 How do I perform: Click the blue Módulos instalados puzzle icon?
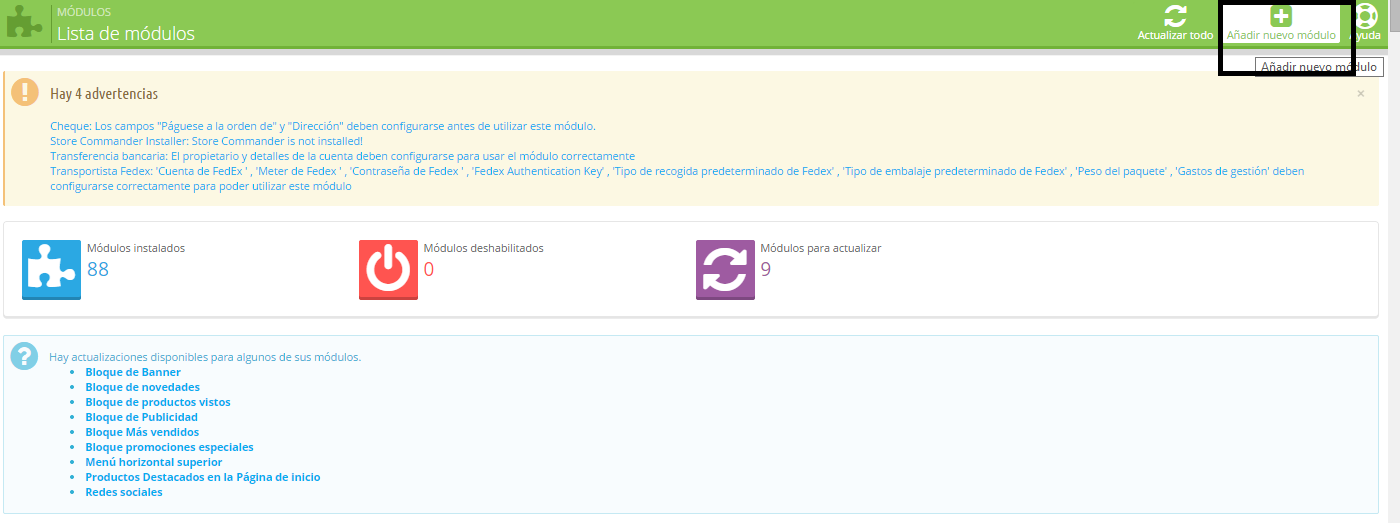[x=51, y=270]
